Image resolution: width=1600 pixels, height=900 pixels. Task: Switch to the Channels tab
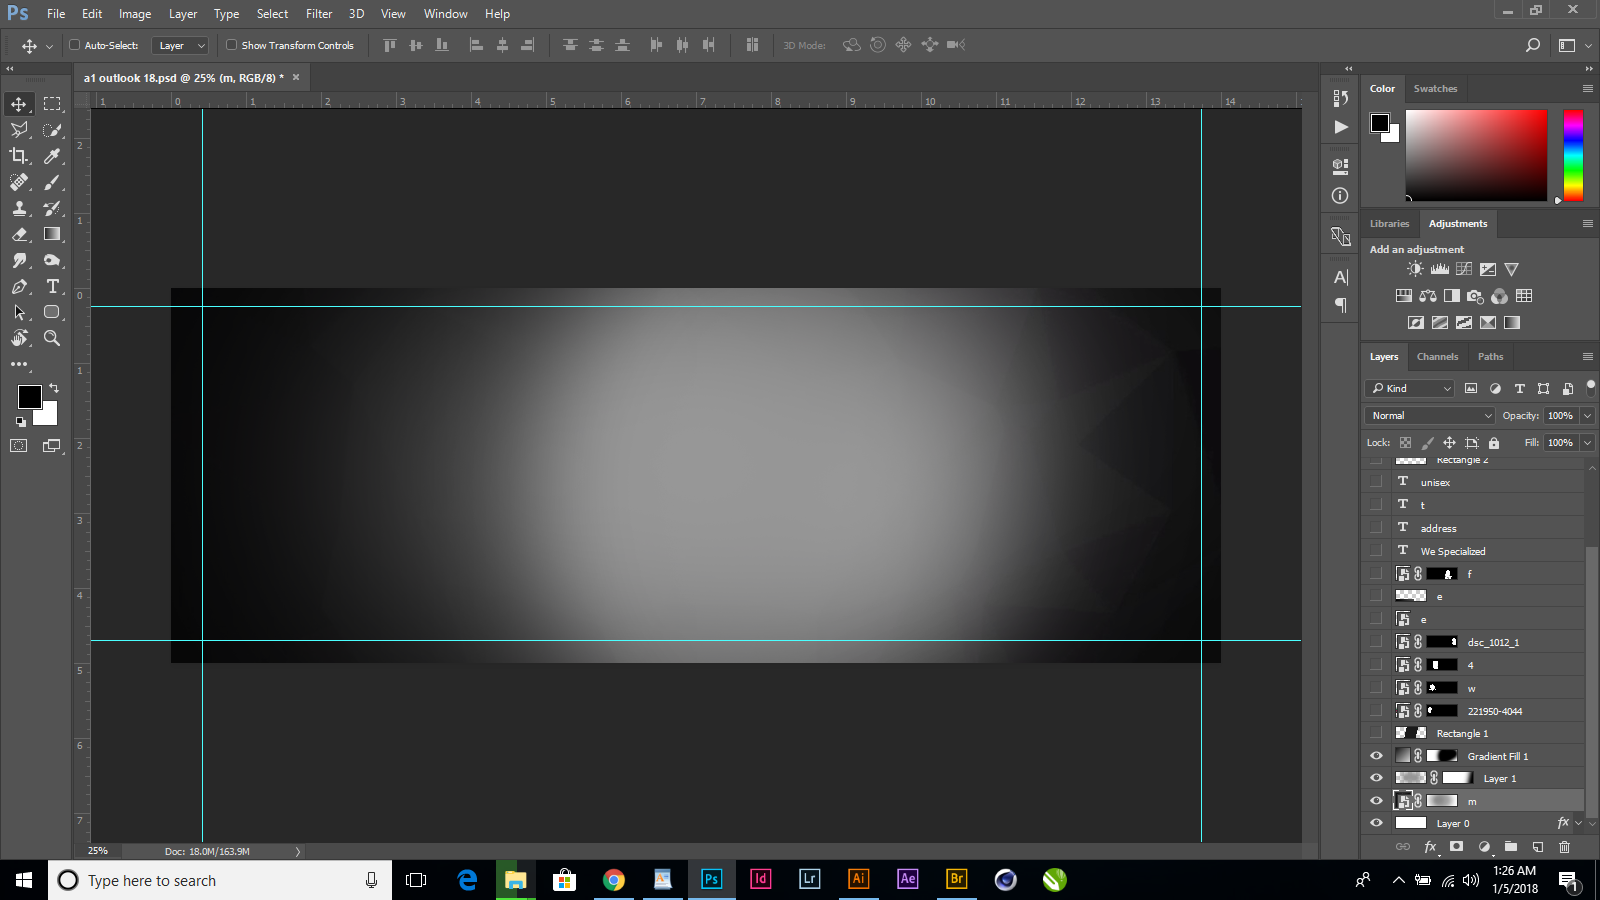click(x=1437, y=356)
